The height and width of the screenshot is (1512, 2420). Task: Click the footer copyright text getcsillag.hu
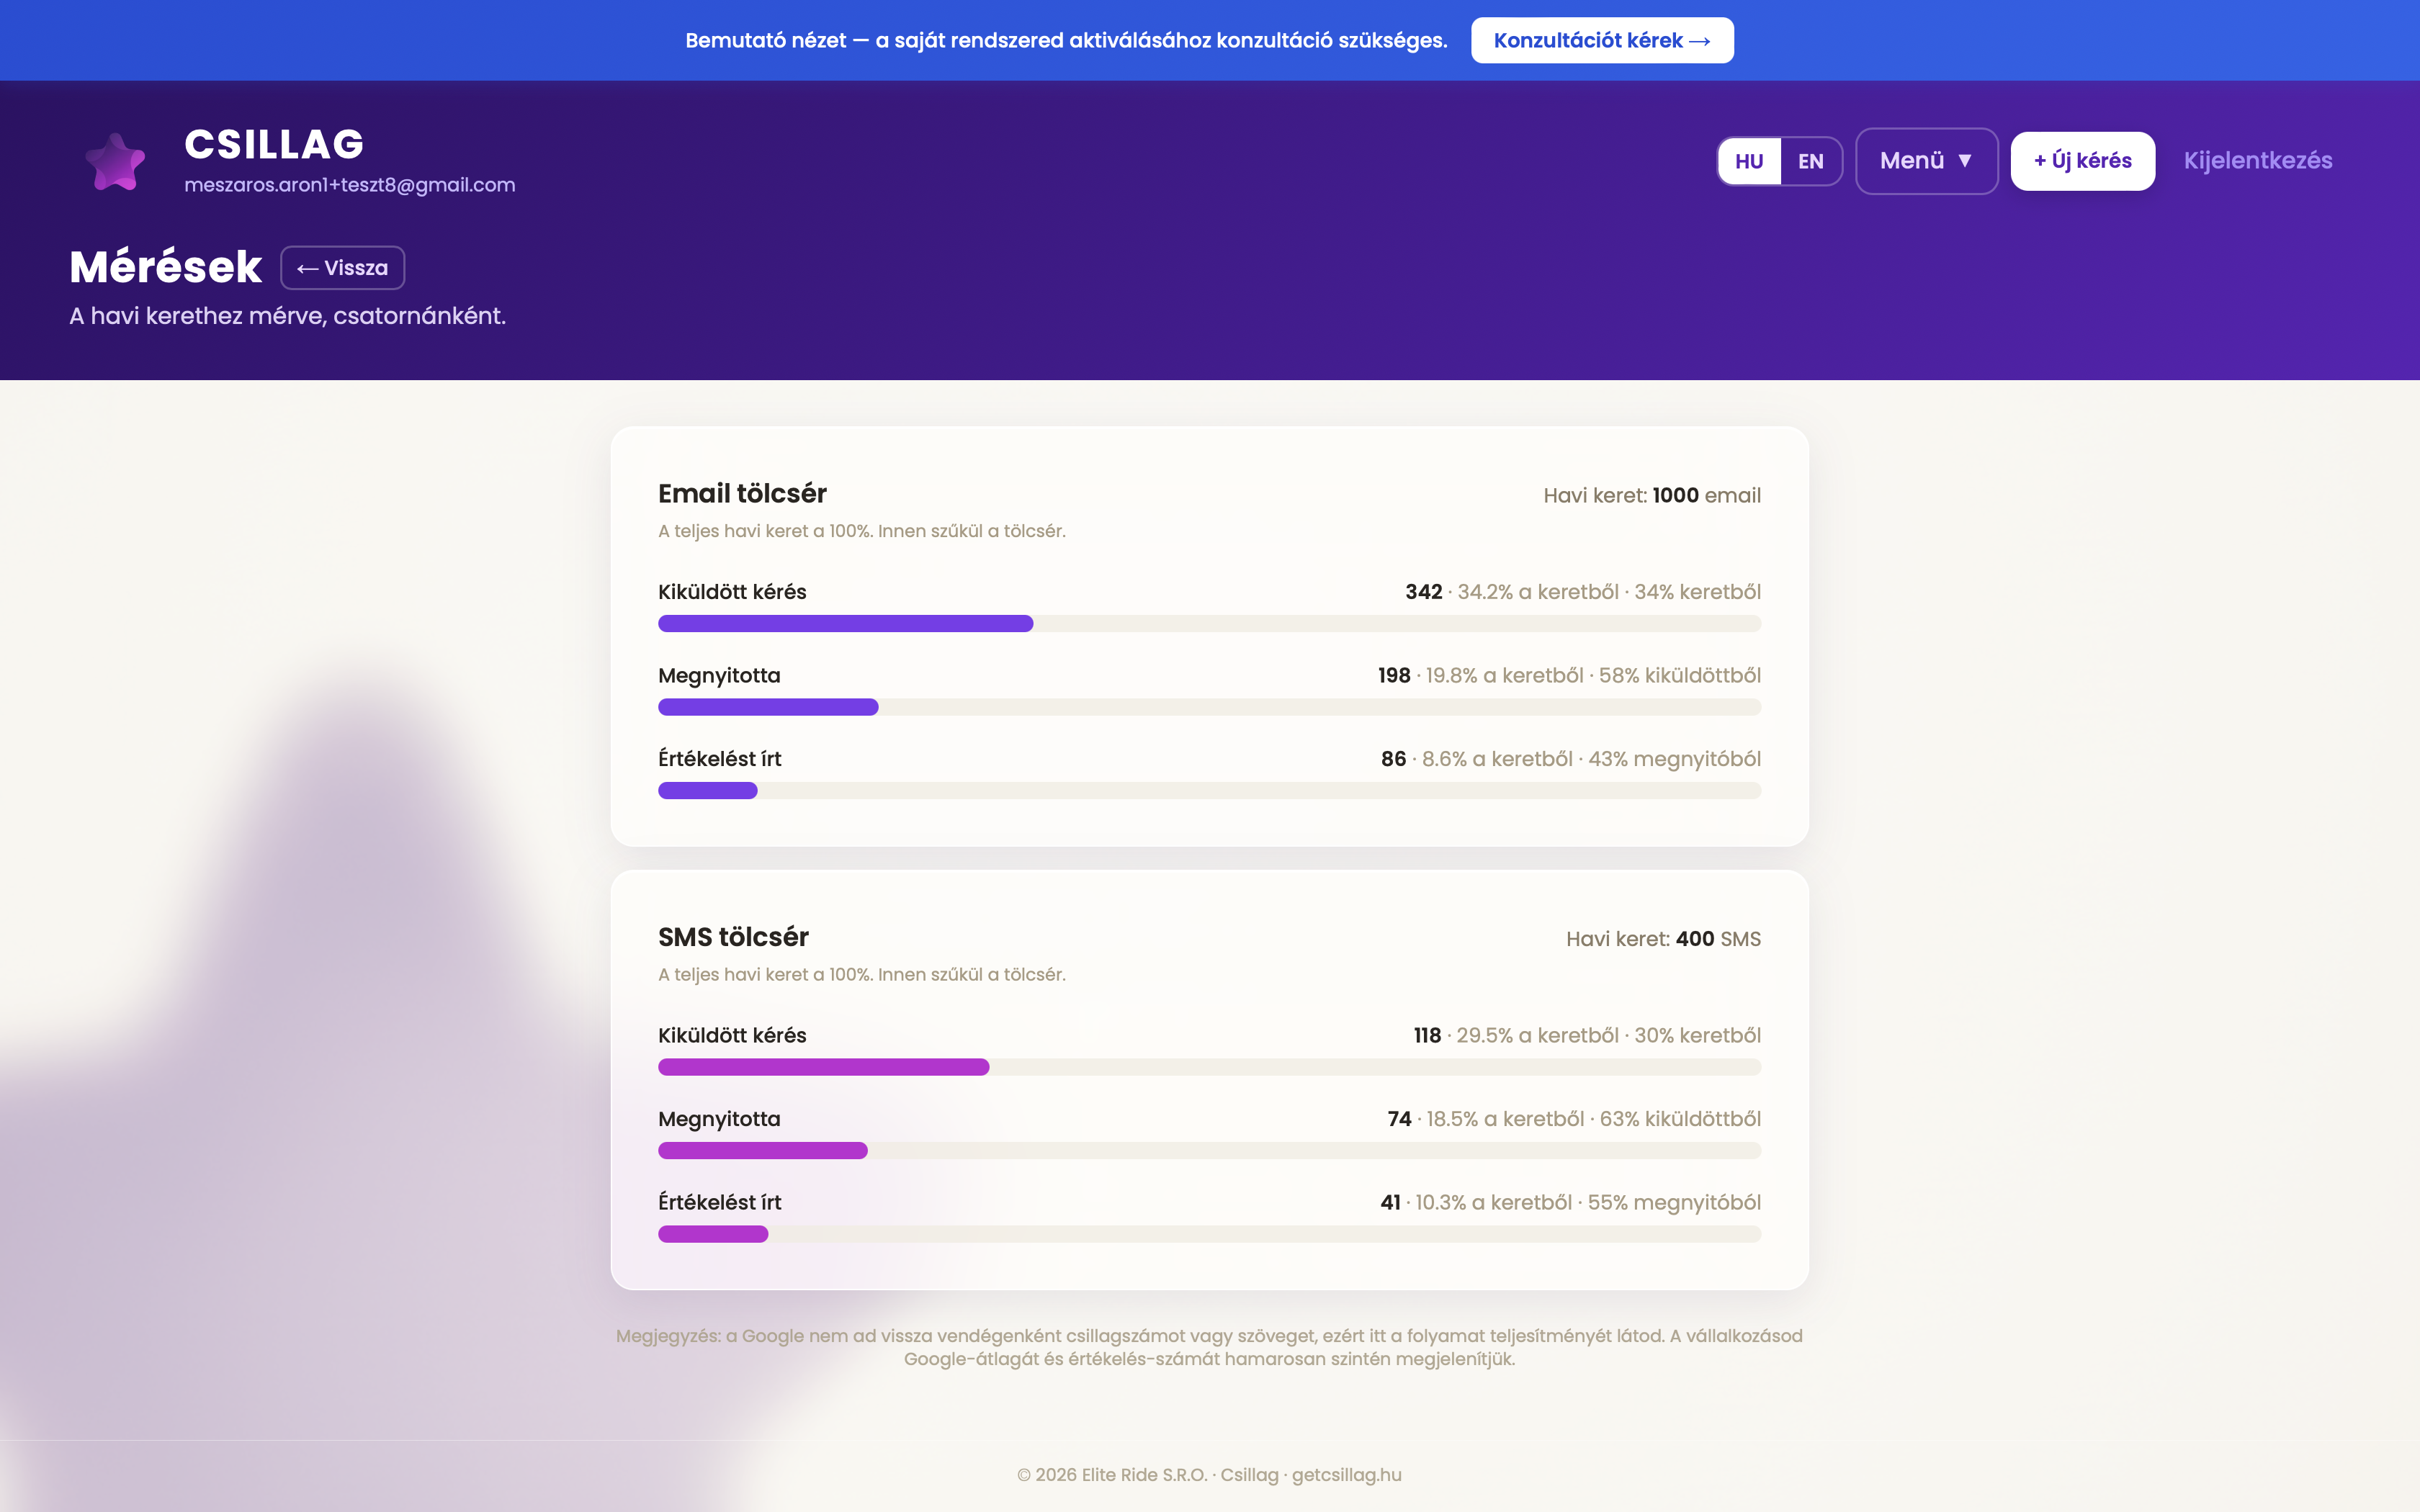pyautogui.click(x=1209, y=1475)
